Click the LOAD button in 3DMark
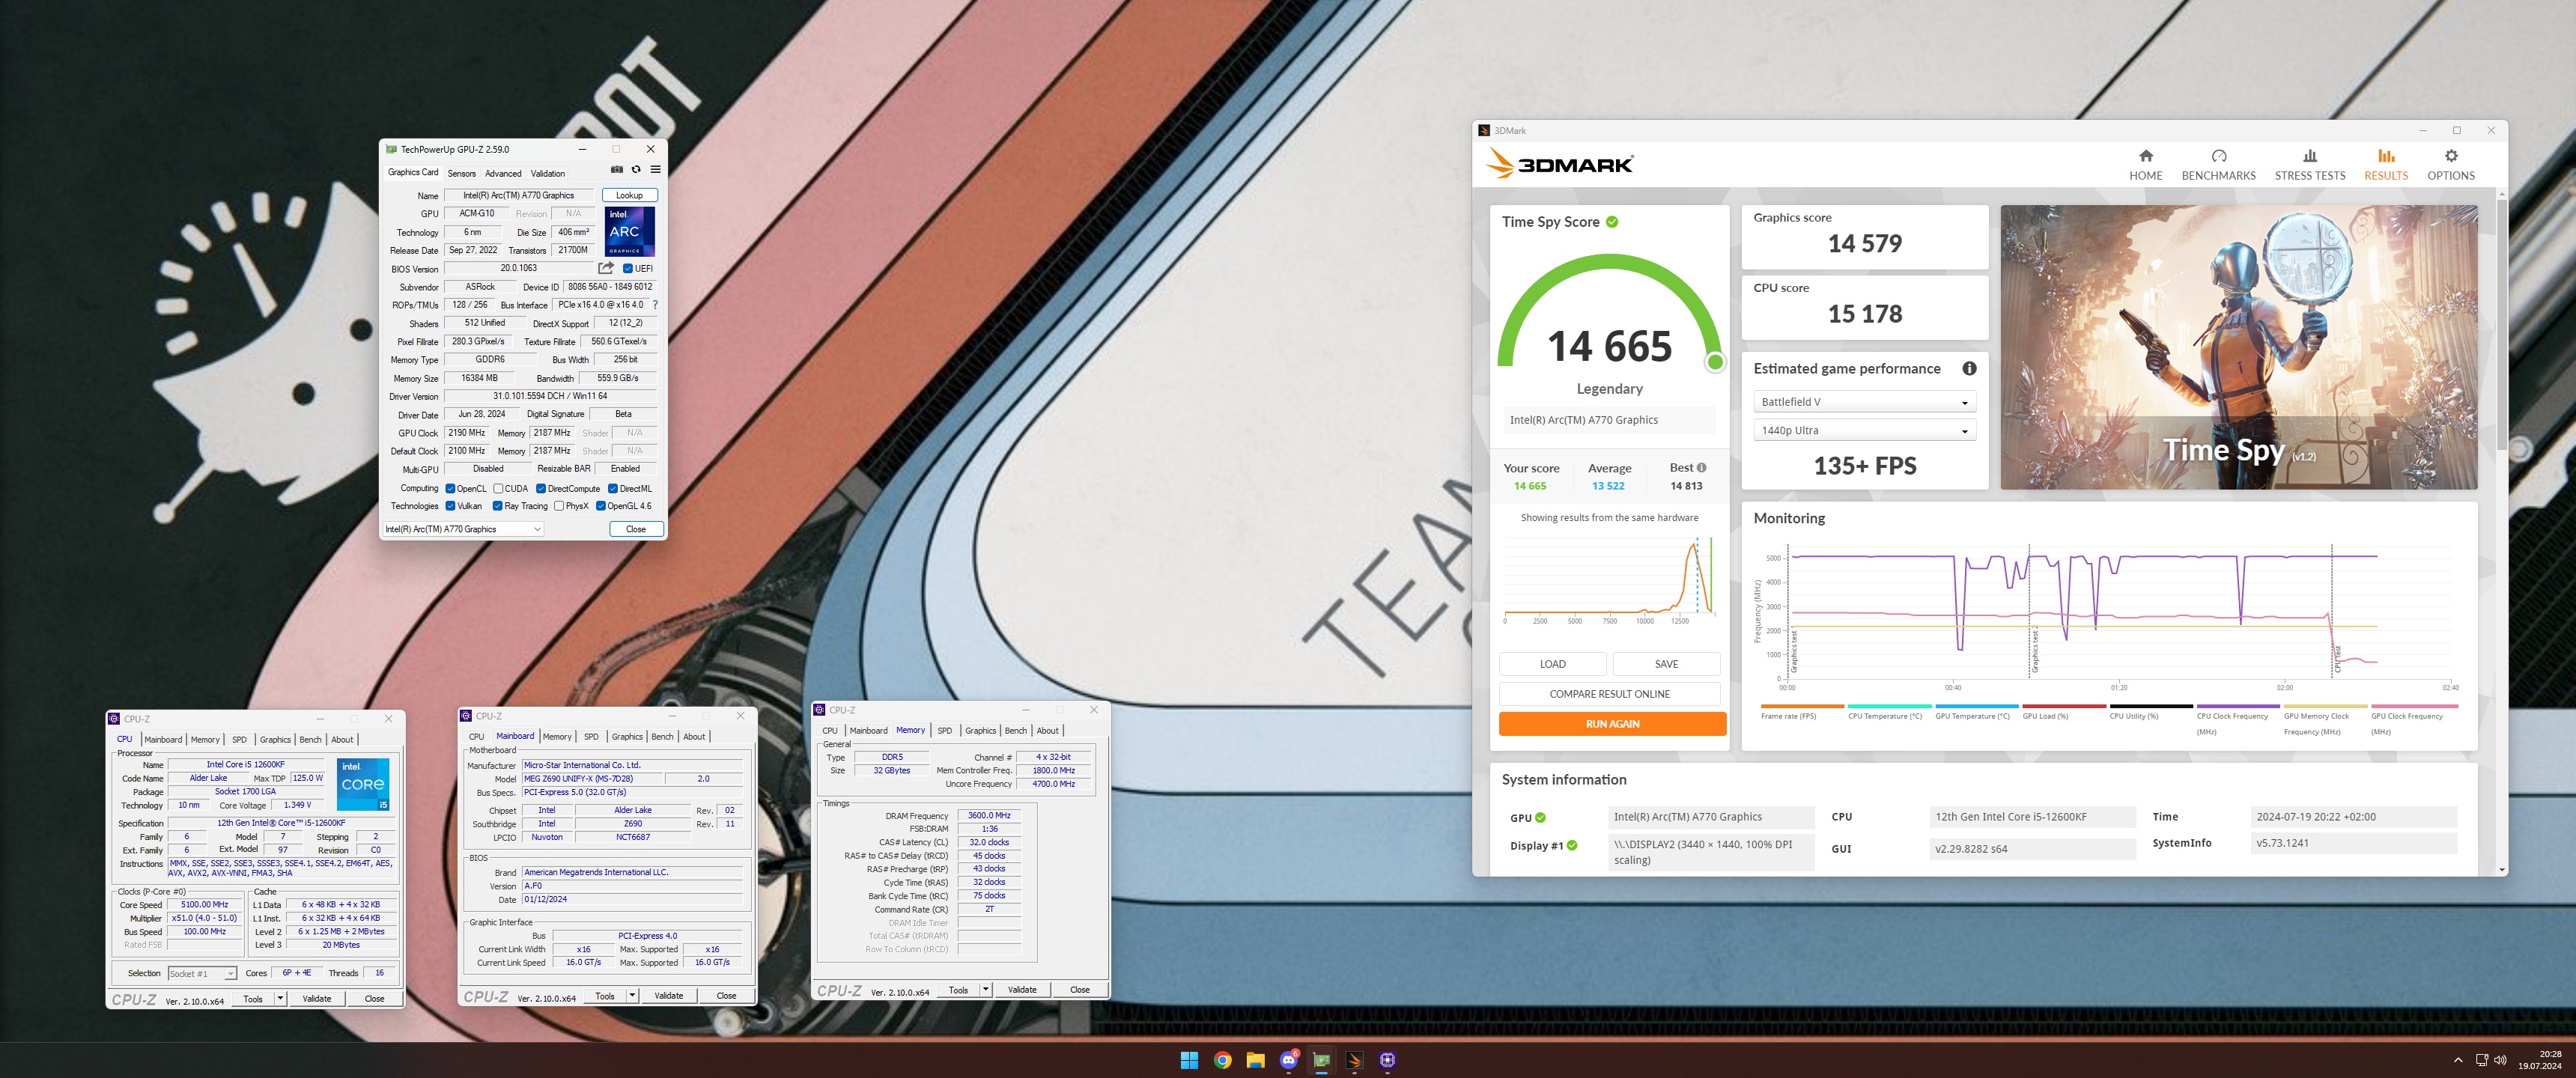Image resolution: width=2576 pixels, height=1078 pixels. pyautogui.click(x=1552, y=664)
